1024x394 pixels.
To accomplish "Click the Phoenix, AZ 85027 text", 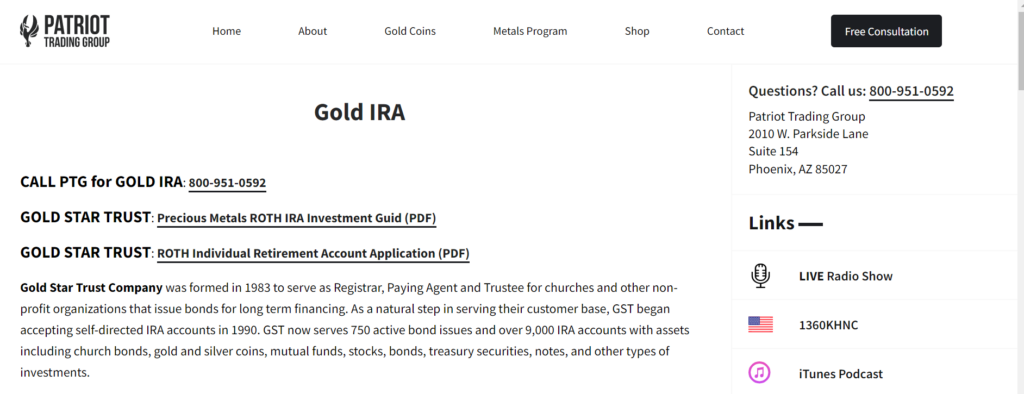I will click(x=798, y=169).
